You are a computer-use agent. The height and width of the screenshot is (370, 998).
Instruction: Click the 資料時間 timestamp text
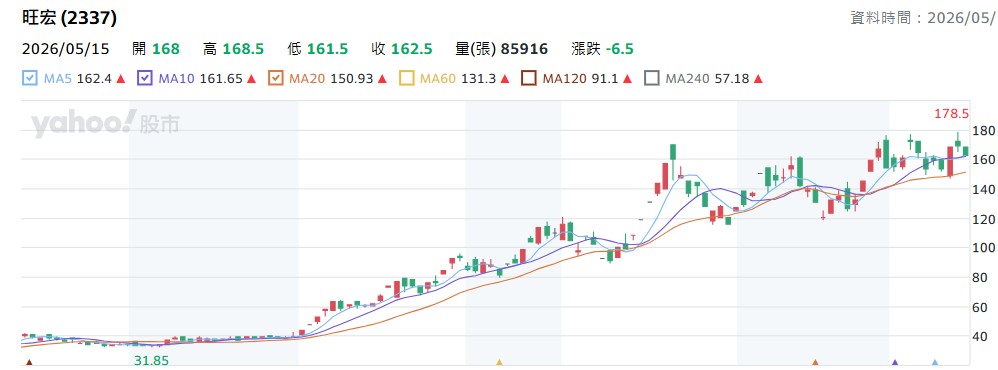pyautogui.click(x=924, y=18)
